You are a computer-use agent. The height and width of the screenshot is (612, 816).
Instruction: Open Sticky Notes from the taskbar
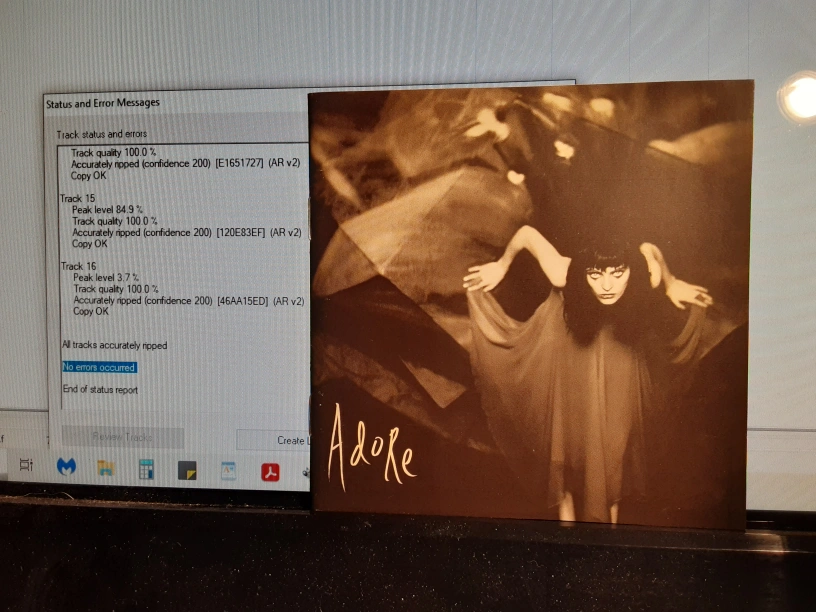point(187,470)
